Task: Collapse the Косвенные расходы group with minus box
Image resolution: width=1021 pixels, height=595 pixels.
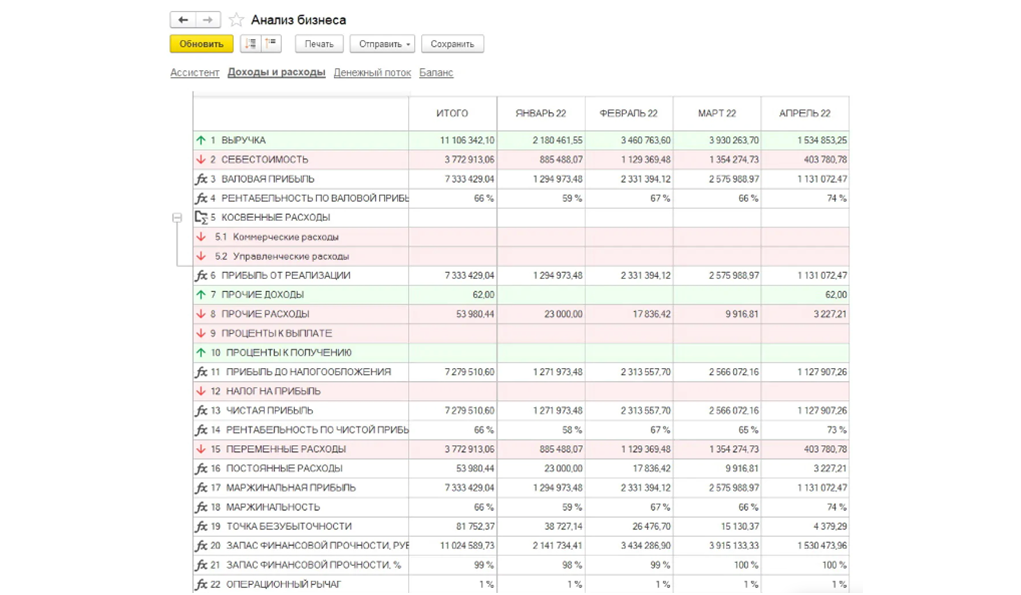Action: (177, 217)
